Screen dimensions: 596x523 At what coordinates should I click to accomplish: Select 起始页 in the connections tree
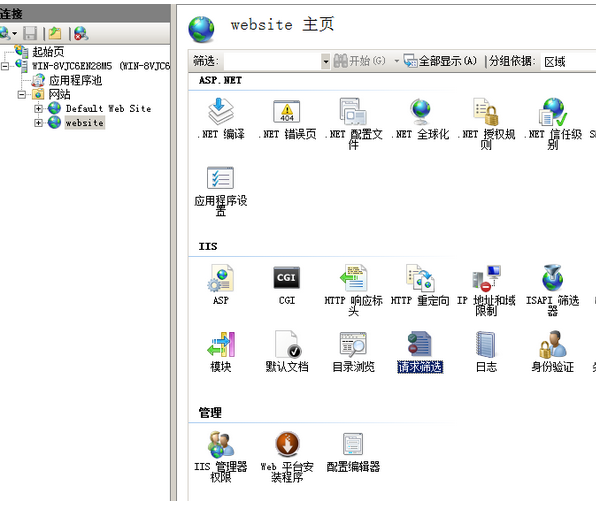tap(48, 51)
